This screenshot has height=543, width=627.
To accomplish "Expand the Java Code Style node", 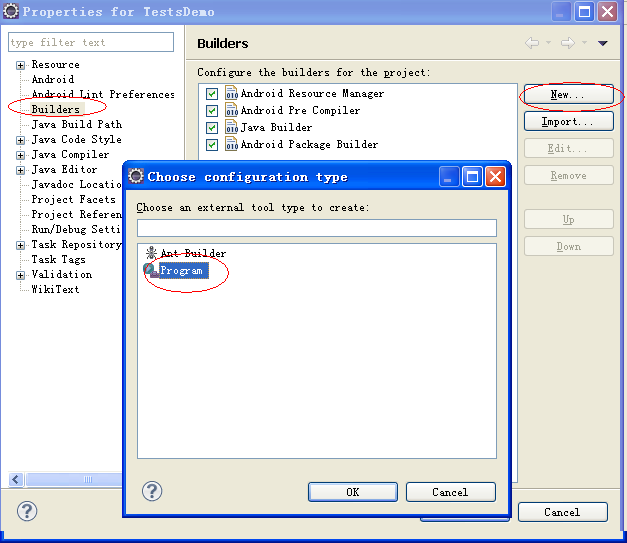I will coord(20,140).
